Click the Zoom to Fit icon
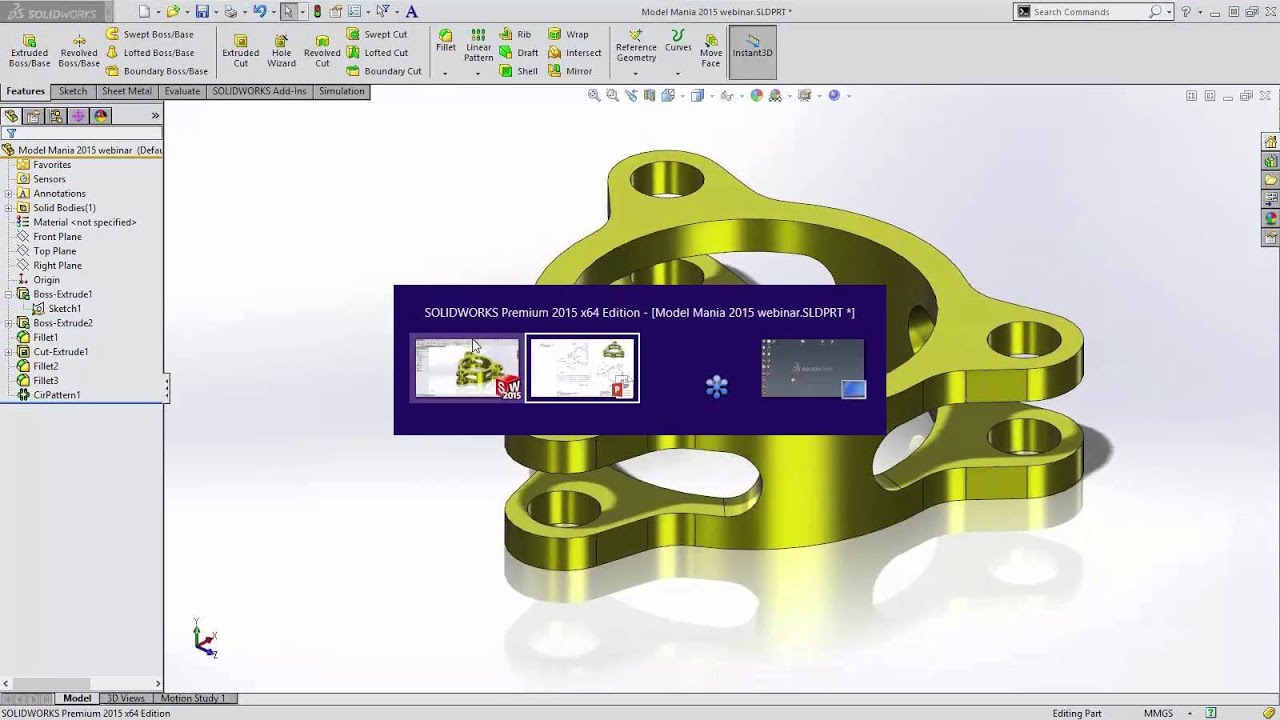This screenshot has width=1280, height=720. click(594, 95)
